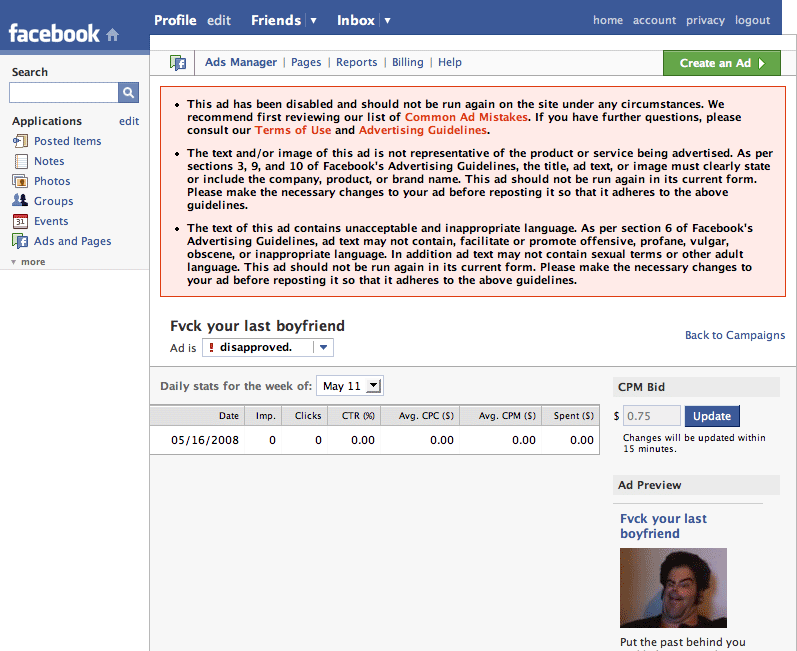
Task: Click the ad preview title link
Action: [x=663, y=526]
